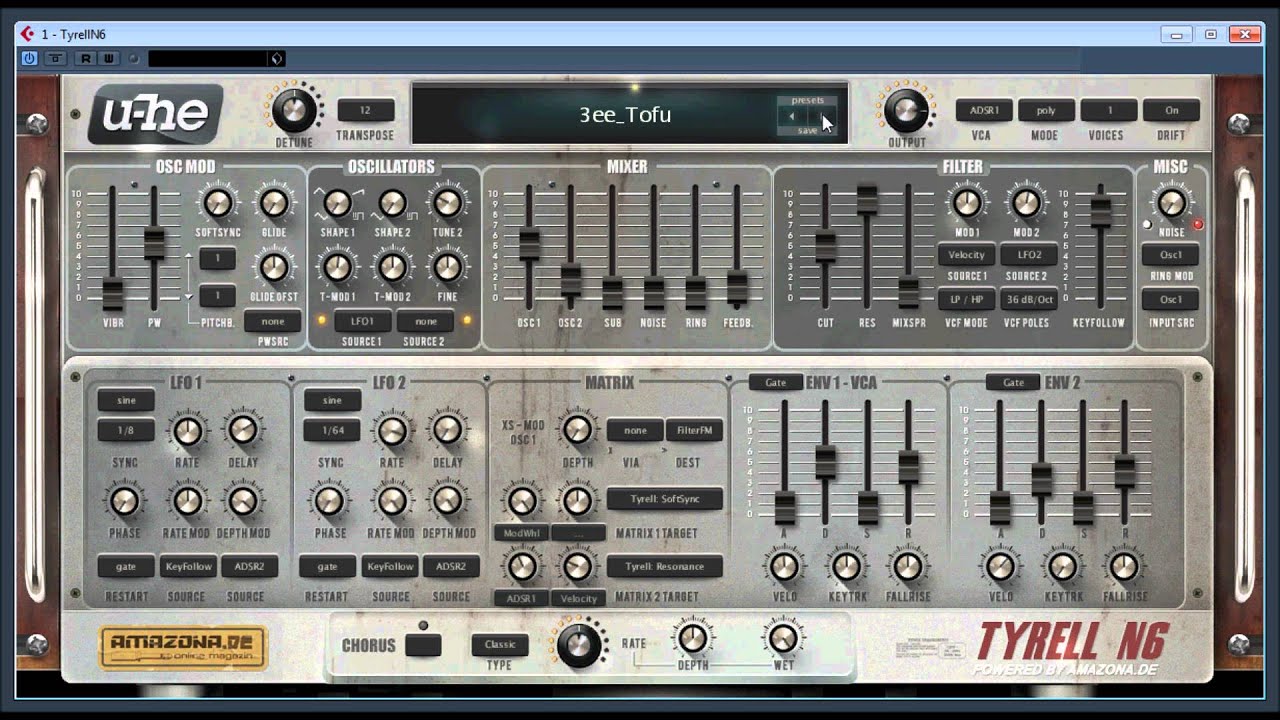Open the FilterFM DEST menu
1280x720 pixels.
[694, 431]
